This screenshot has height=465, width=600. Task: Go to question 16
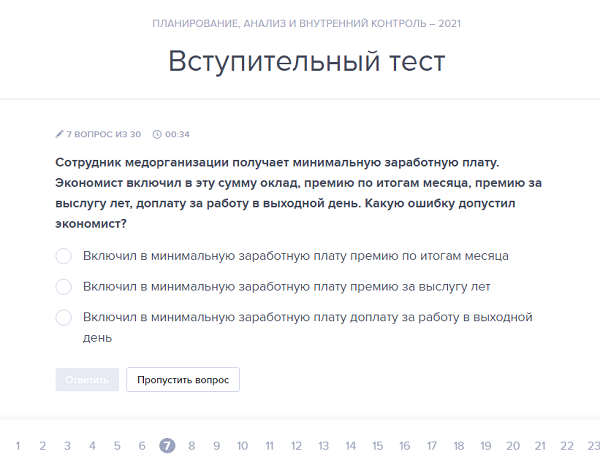point(404,446)
